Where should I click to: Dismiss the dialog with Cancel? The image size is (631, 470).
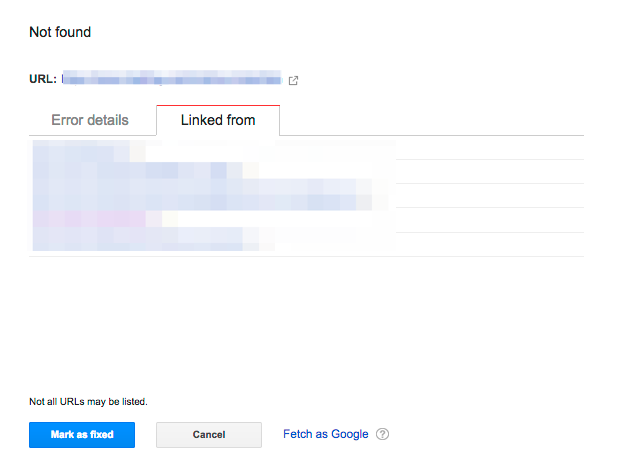click(209, 435)
